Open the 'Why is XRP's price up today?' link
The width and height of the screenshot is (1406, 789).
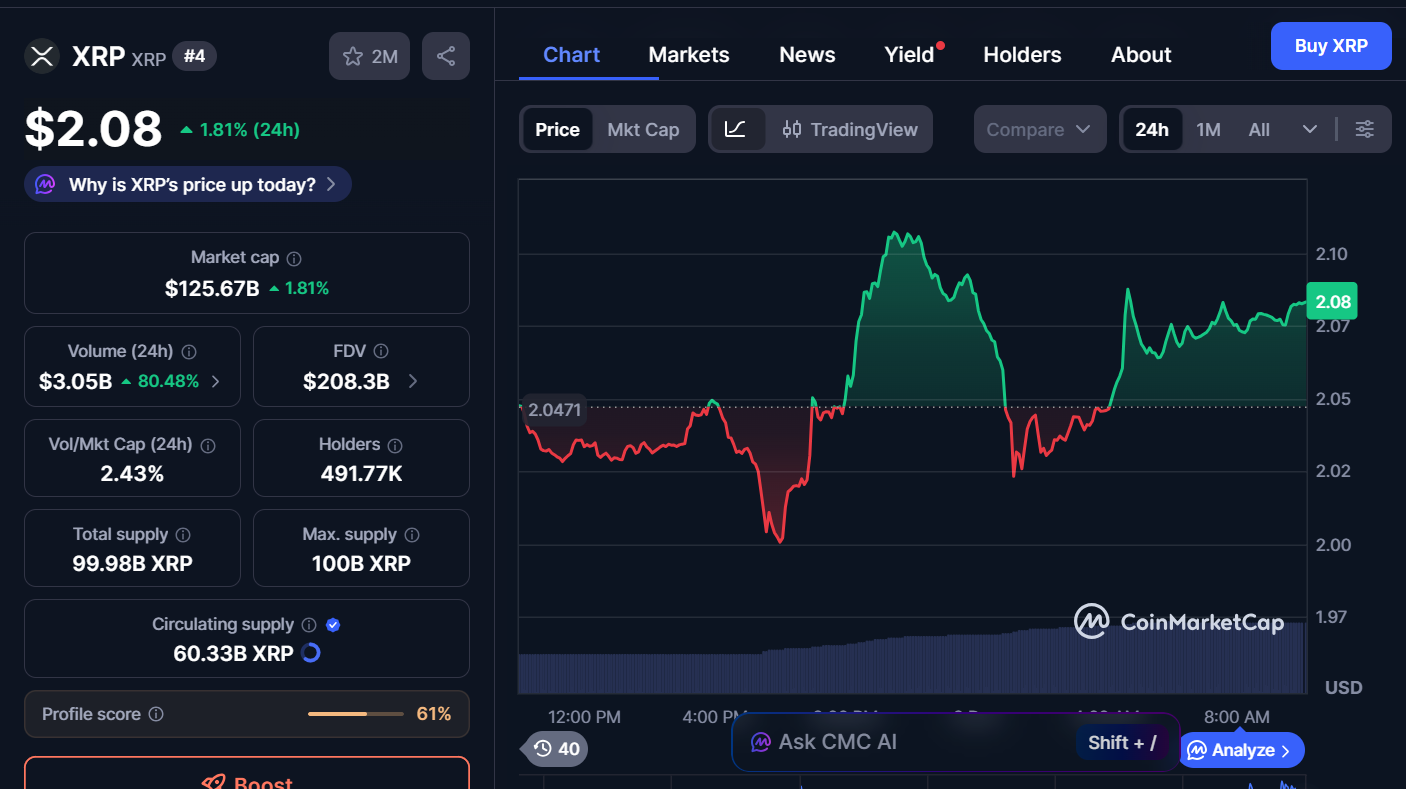point(187,184)
